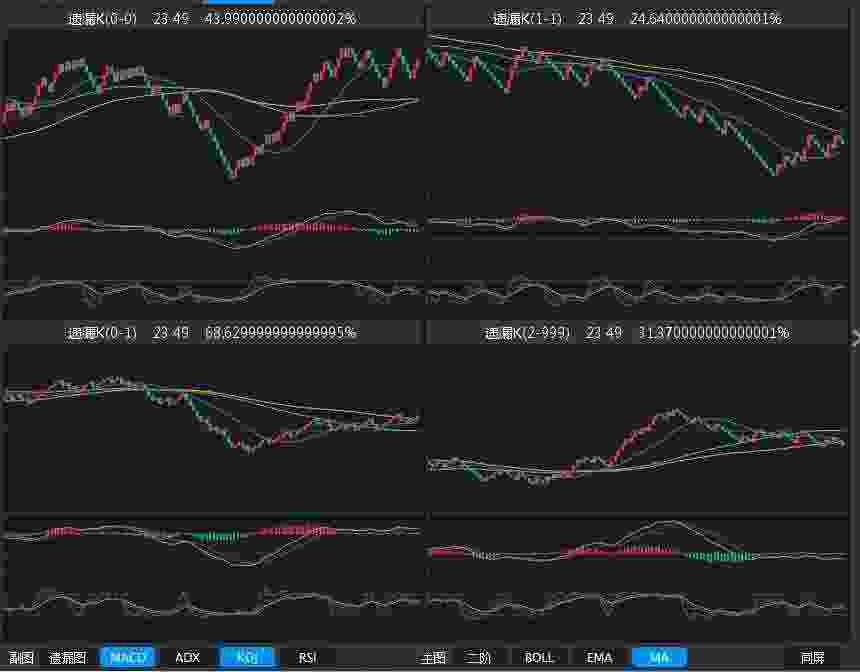Click the 副图 label in bottom bar
Viewport: 860px width, 672px height.
point(21,657)
